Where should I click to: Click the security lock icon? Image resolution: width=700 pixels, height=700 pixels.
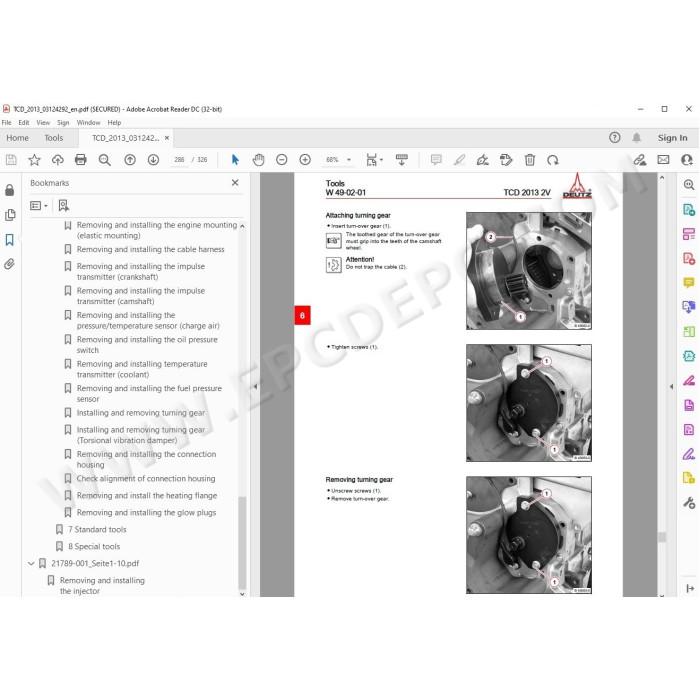pyautogui.click(x=9, y=190)
